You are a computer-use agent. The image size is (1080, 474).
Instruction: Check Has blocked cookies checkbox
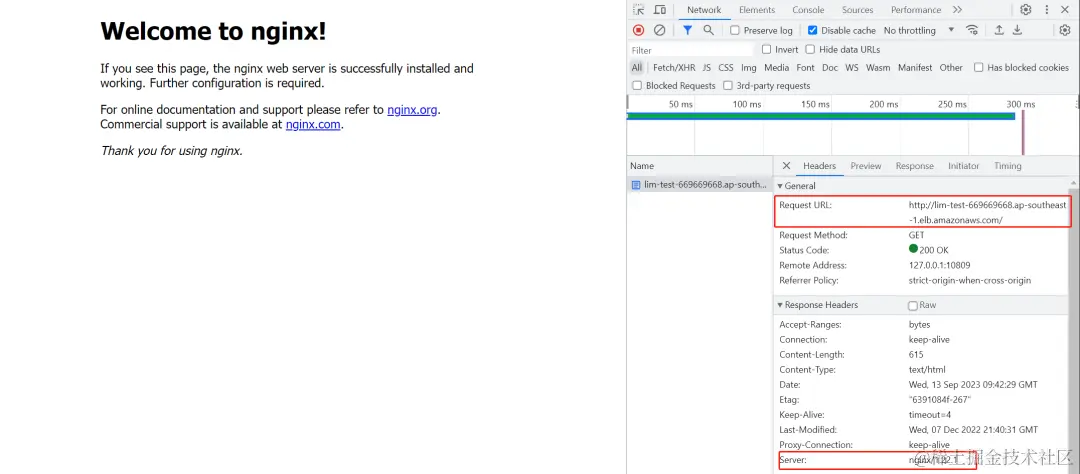979,68
